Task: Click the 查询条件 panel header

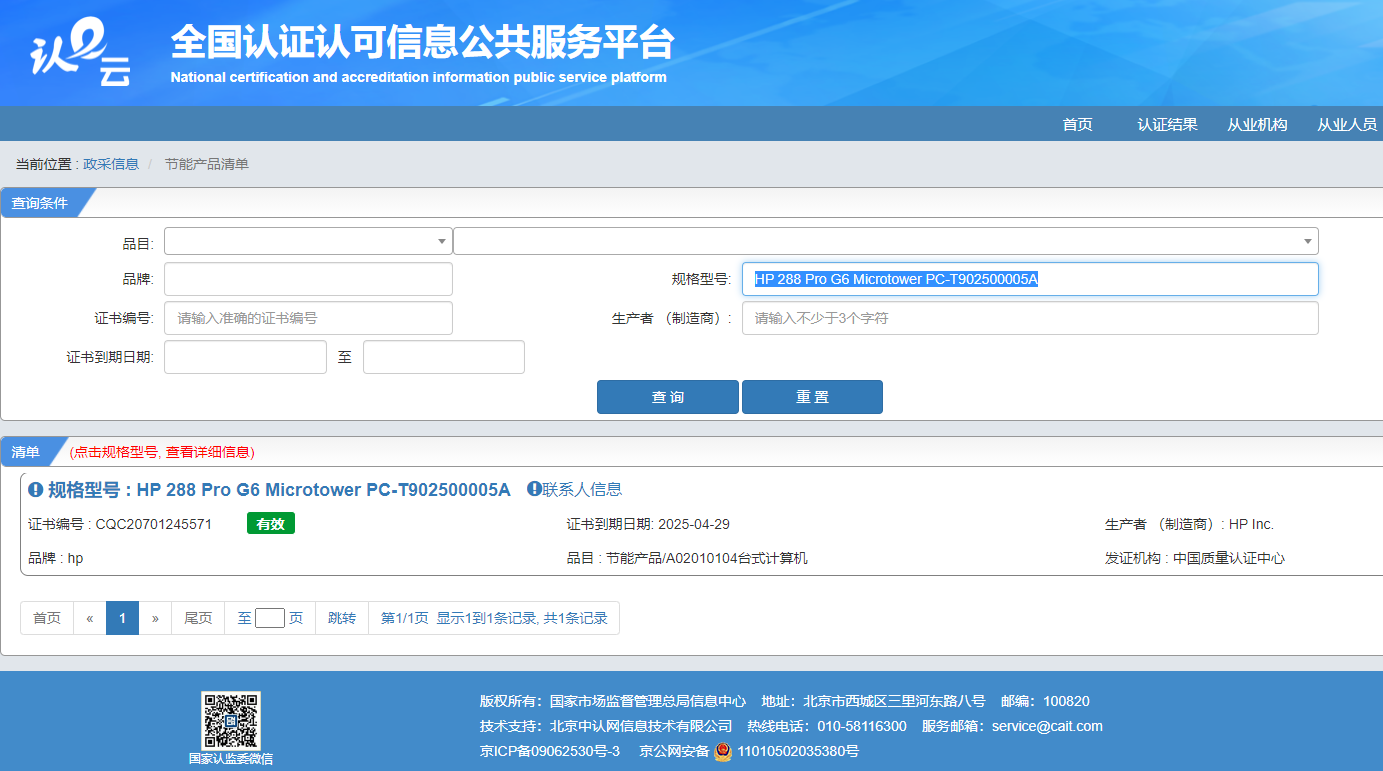Action: pos(40,203)
